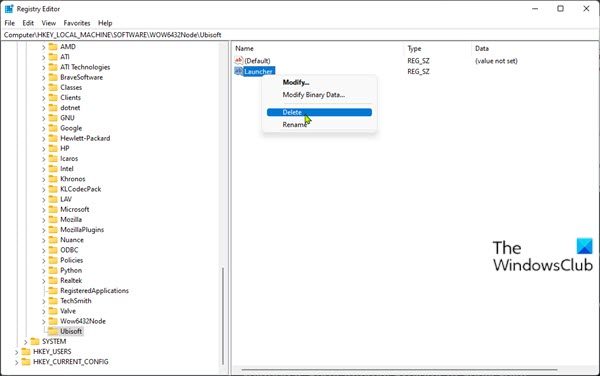
Task: Open the File menu
Action: point(10,23)
